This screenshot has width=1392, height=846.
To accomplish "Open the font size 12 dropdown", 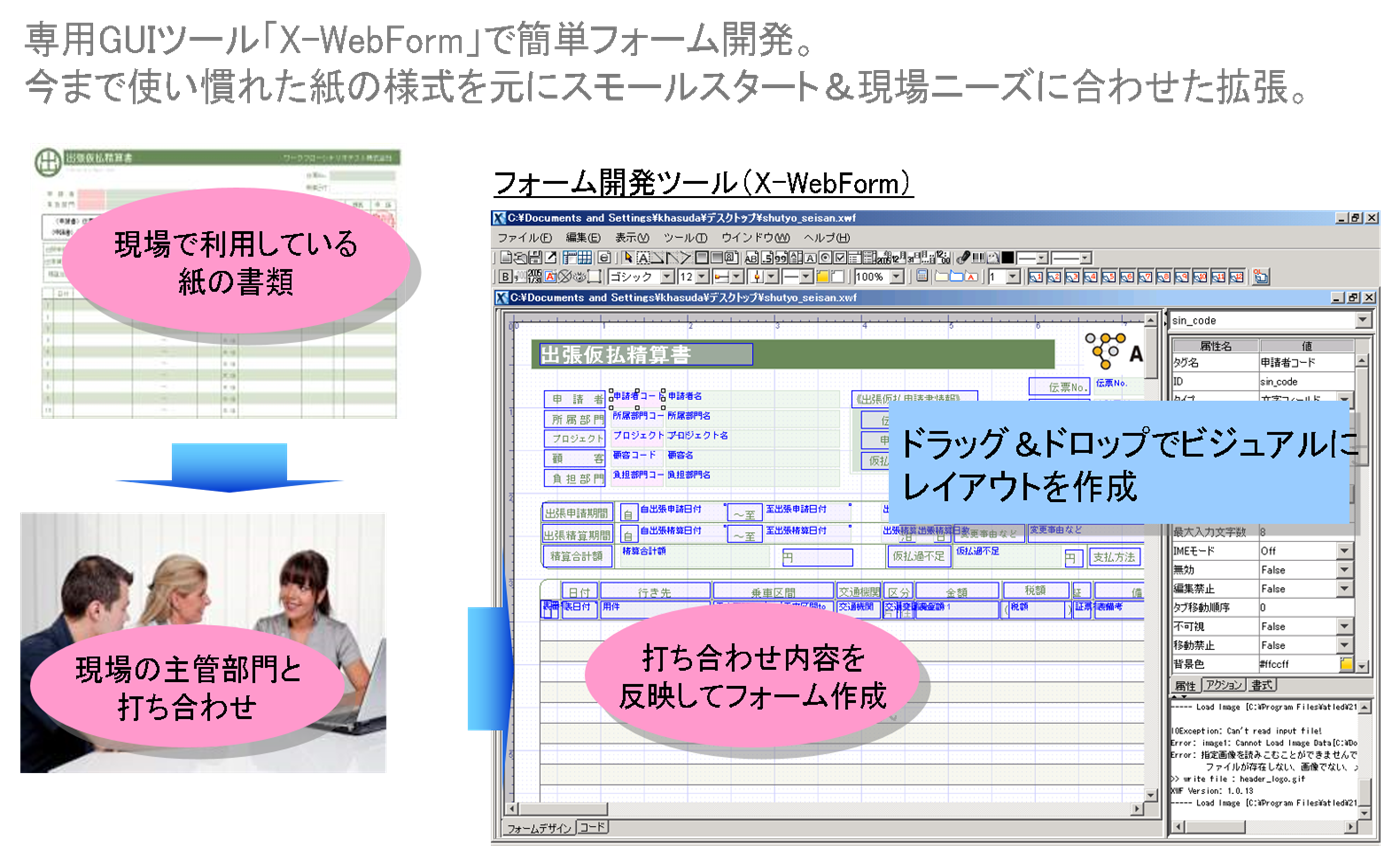I will coord(702,277).
